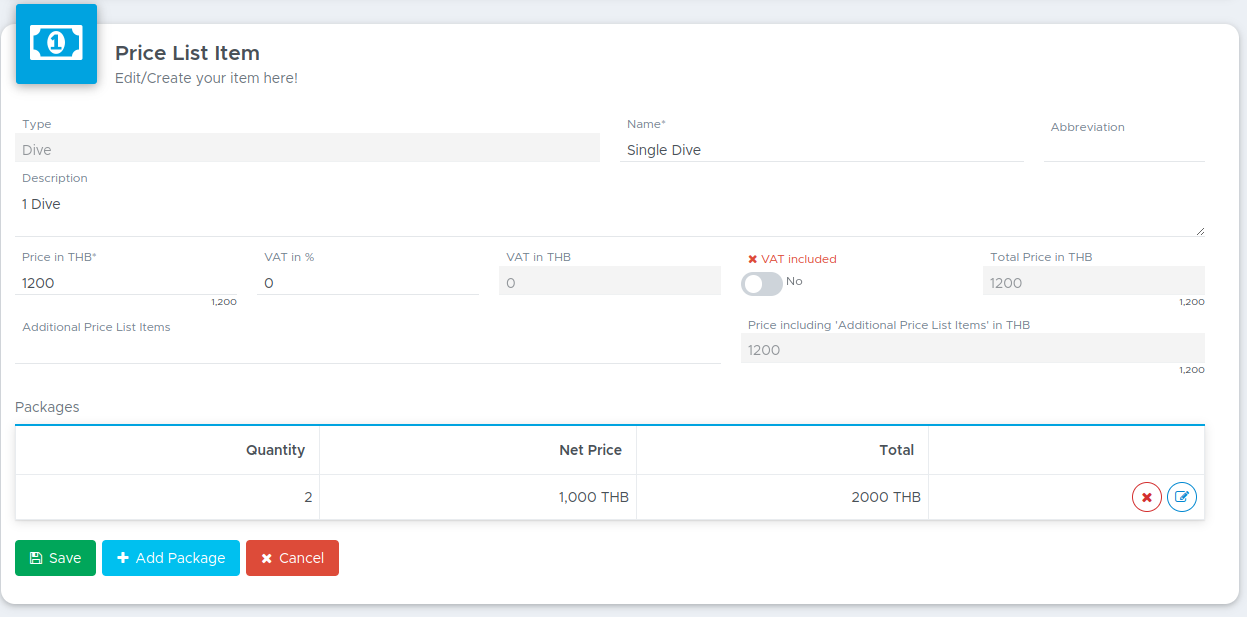Click the VAT in THB field
Viewport: 1247px width, 617px height.
[x=610, y=281]
